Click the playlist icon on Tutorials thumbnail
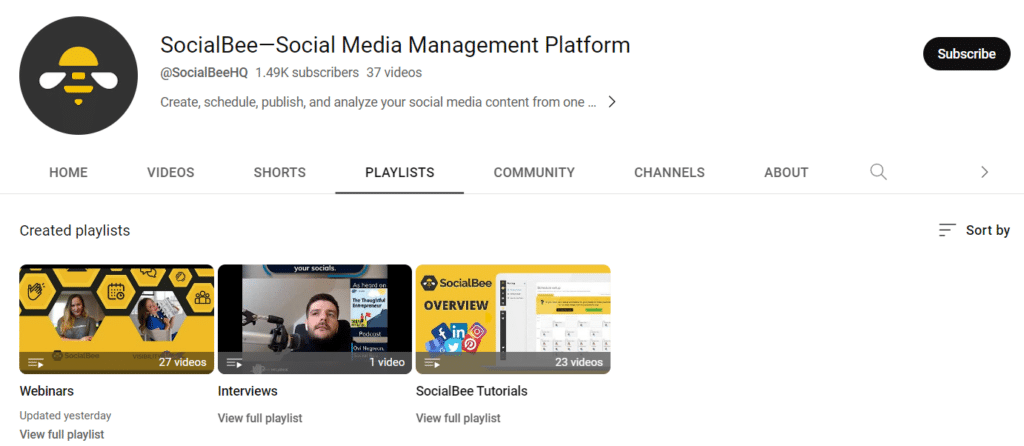 point(432,362)
